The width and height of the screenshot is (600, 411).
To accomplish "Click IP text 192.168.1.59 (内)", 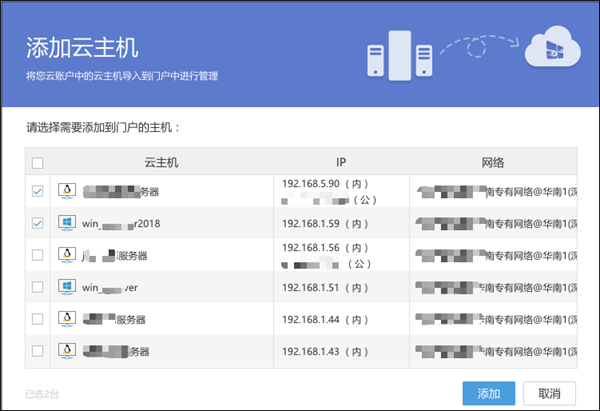I will (325, 223).
